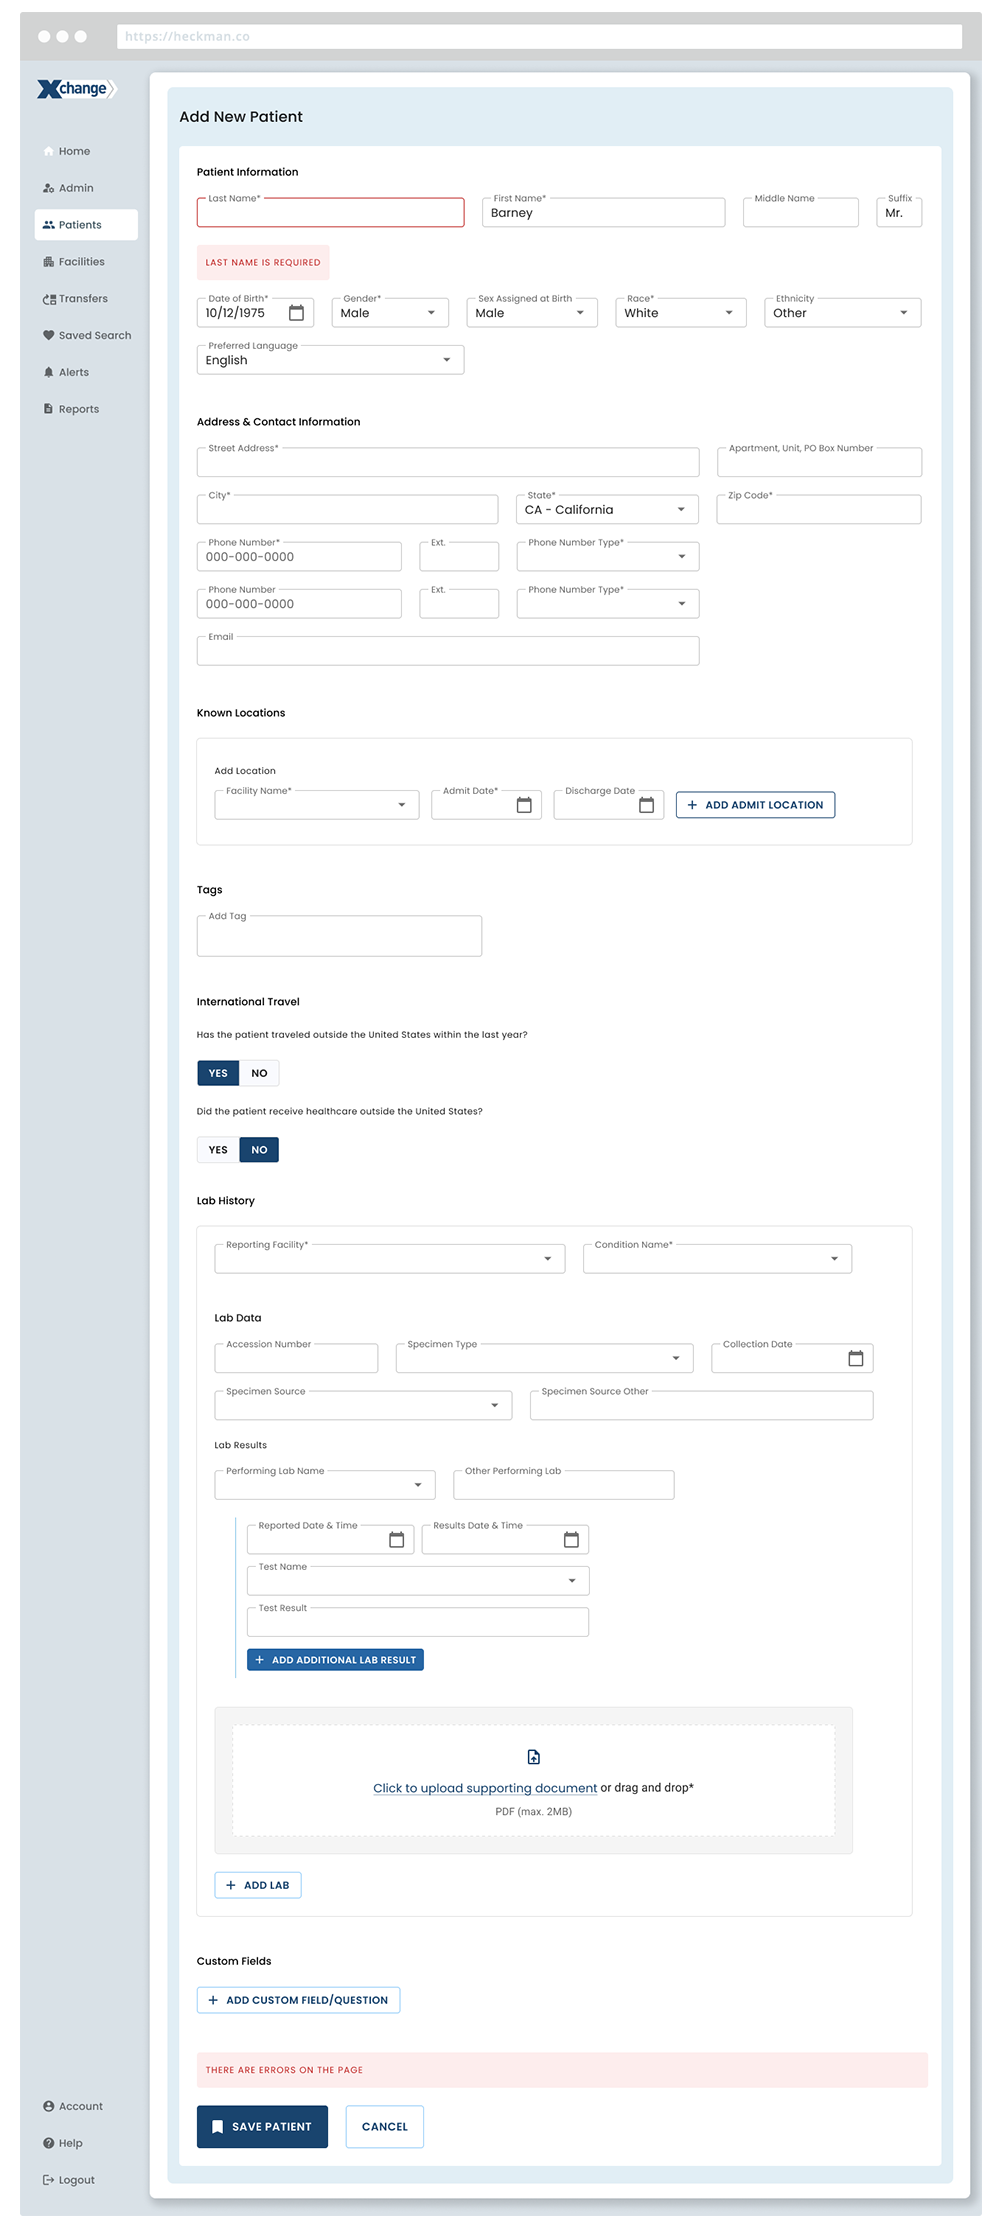This screenshot has height=2232, width=1000.
Task: Open the Date of Birth calendar picker
Action: 296,313
